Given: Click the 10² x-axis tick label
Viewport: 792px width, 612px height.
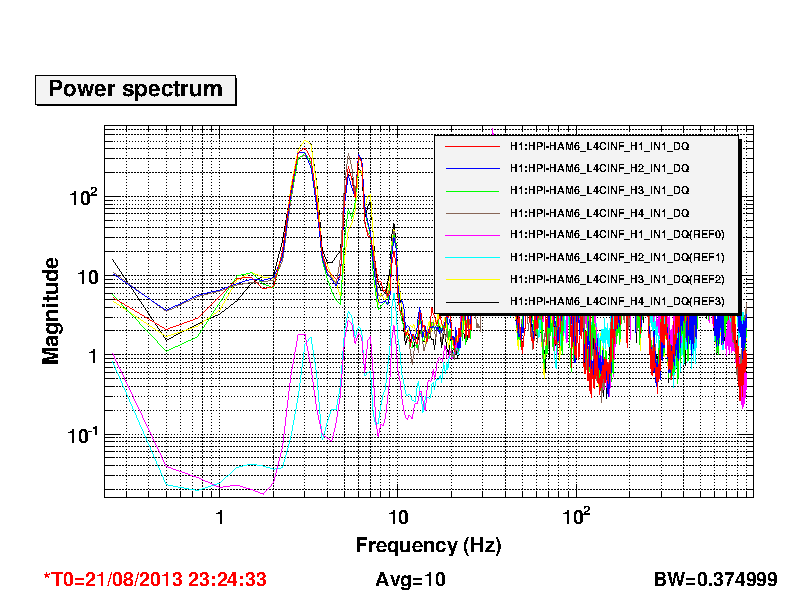Looking at the screenshot, I should (x=576, y=517).
